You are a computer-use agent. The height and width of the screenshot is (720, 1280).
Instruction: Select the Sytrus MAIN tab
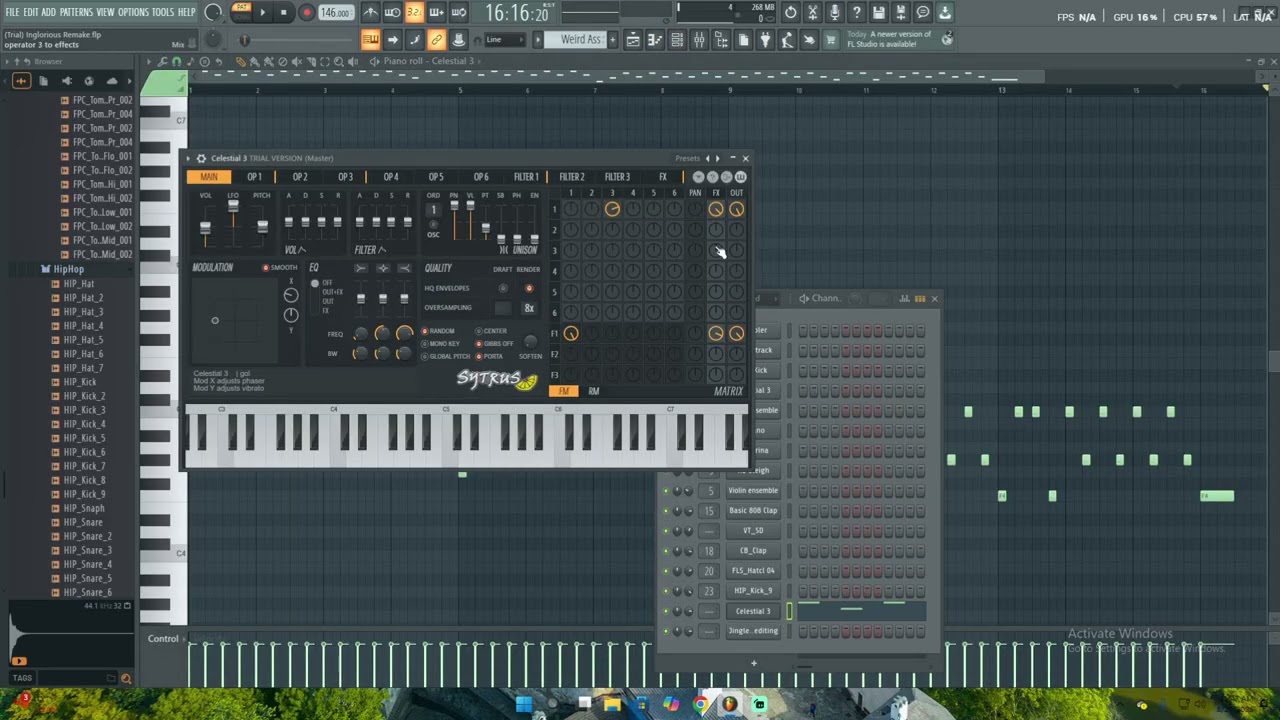pos(208,177)
